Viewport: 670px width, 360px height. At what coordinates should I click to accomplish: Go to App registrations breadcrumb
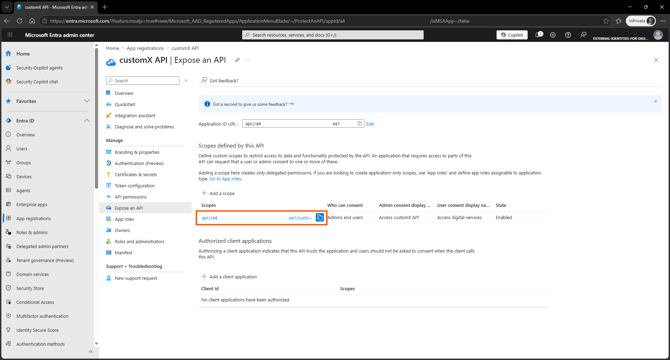[145, 48]
